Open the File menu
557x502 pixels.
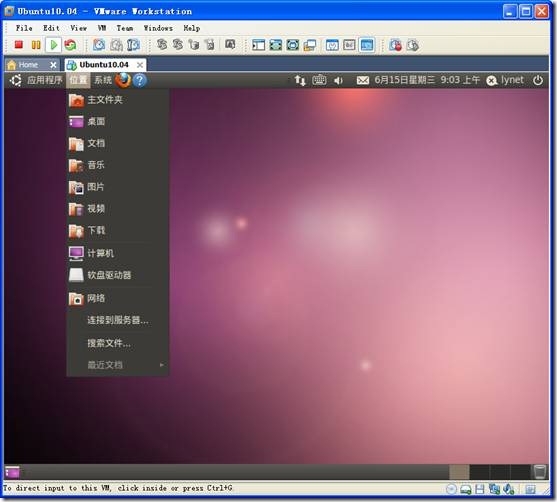(x=24, y=28)
